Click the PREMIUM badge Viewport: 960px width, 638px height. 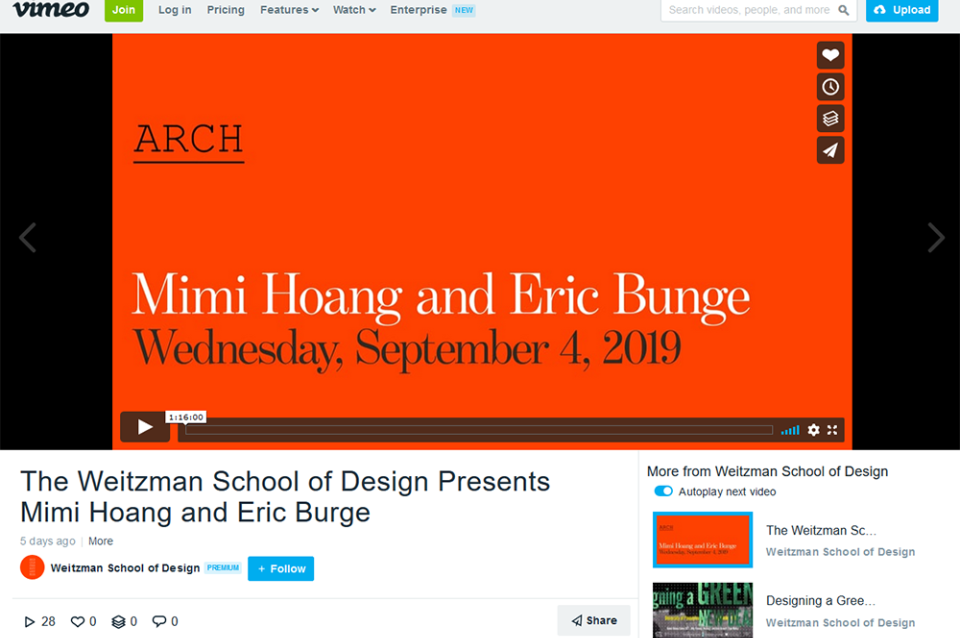coord(223,568)
